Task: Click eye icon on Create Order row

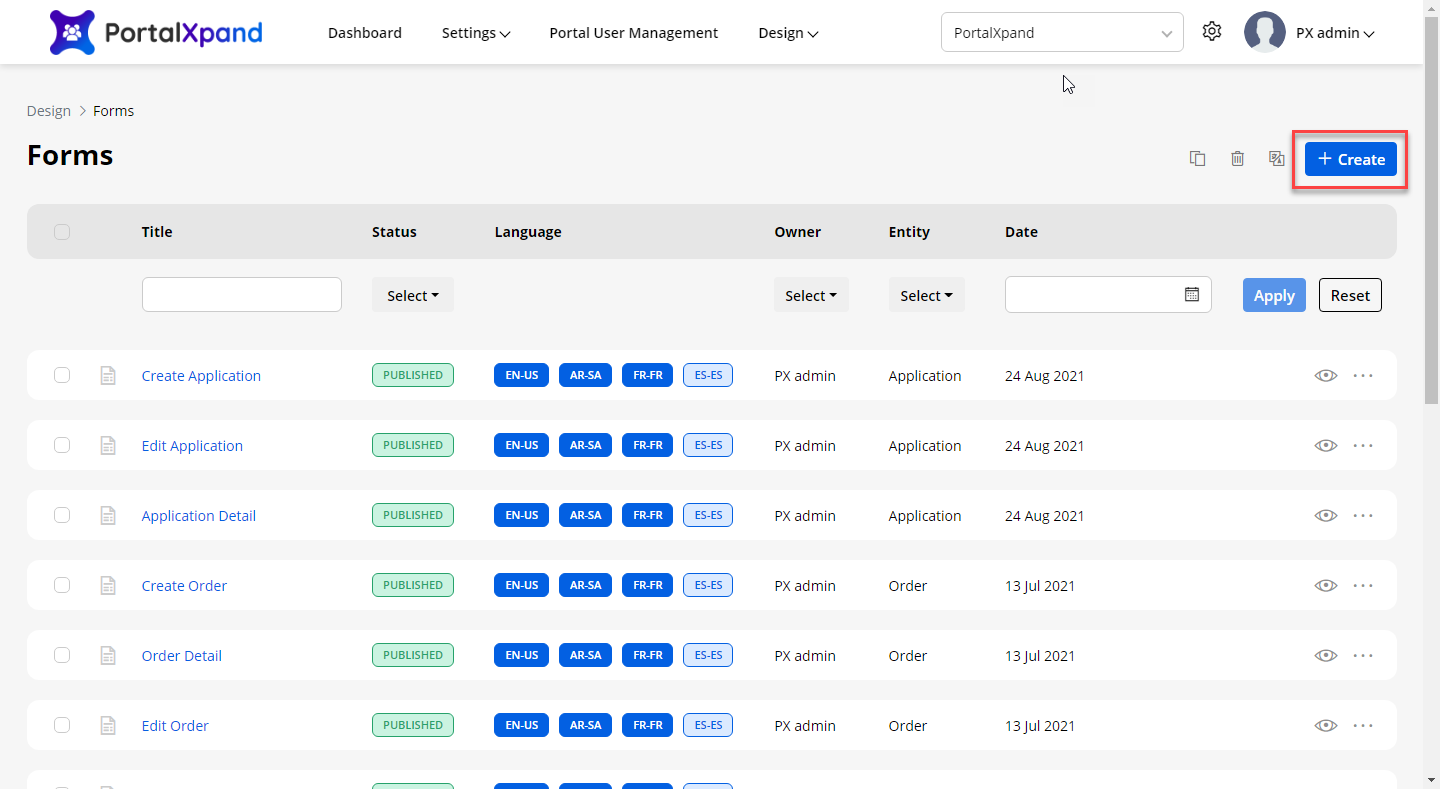Action: pyautogui.click(x=1326, y=586)
